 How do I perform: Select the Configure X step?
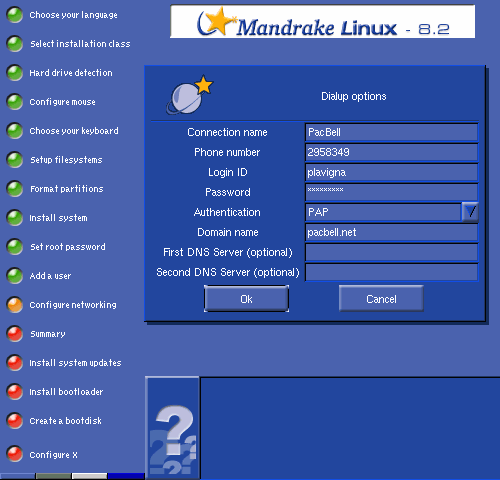[53, 455]
